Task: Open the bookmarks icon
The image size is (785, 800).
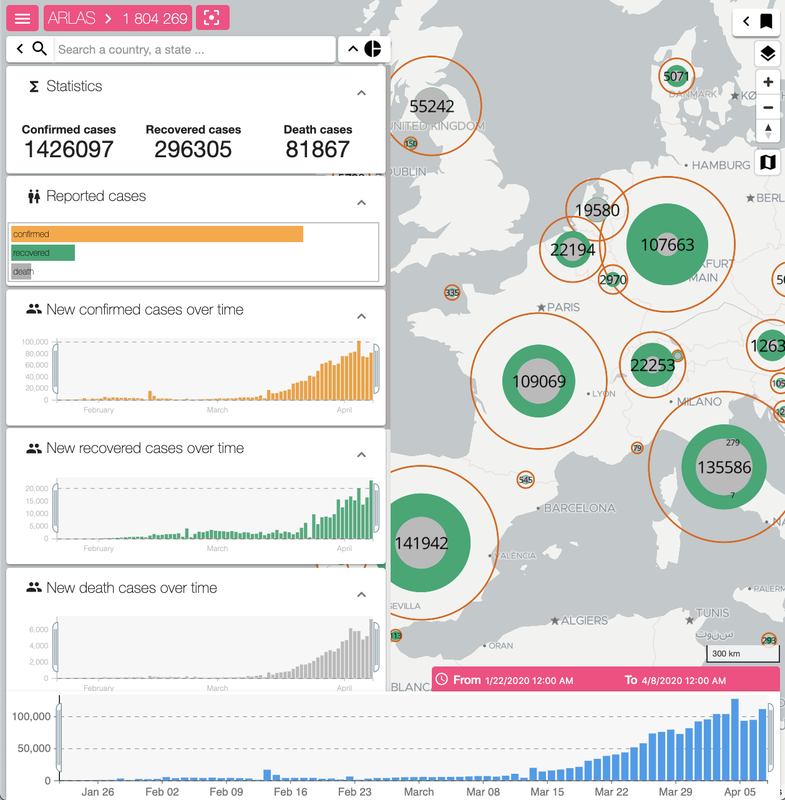Action: pos(766,21)
